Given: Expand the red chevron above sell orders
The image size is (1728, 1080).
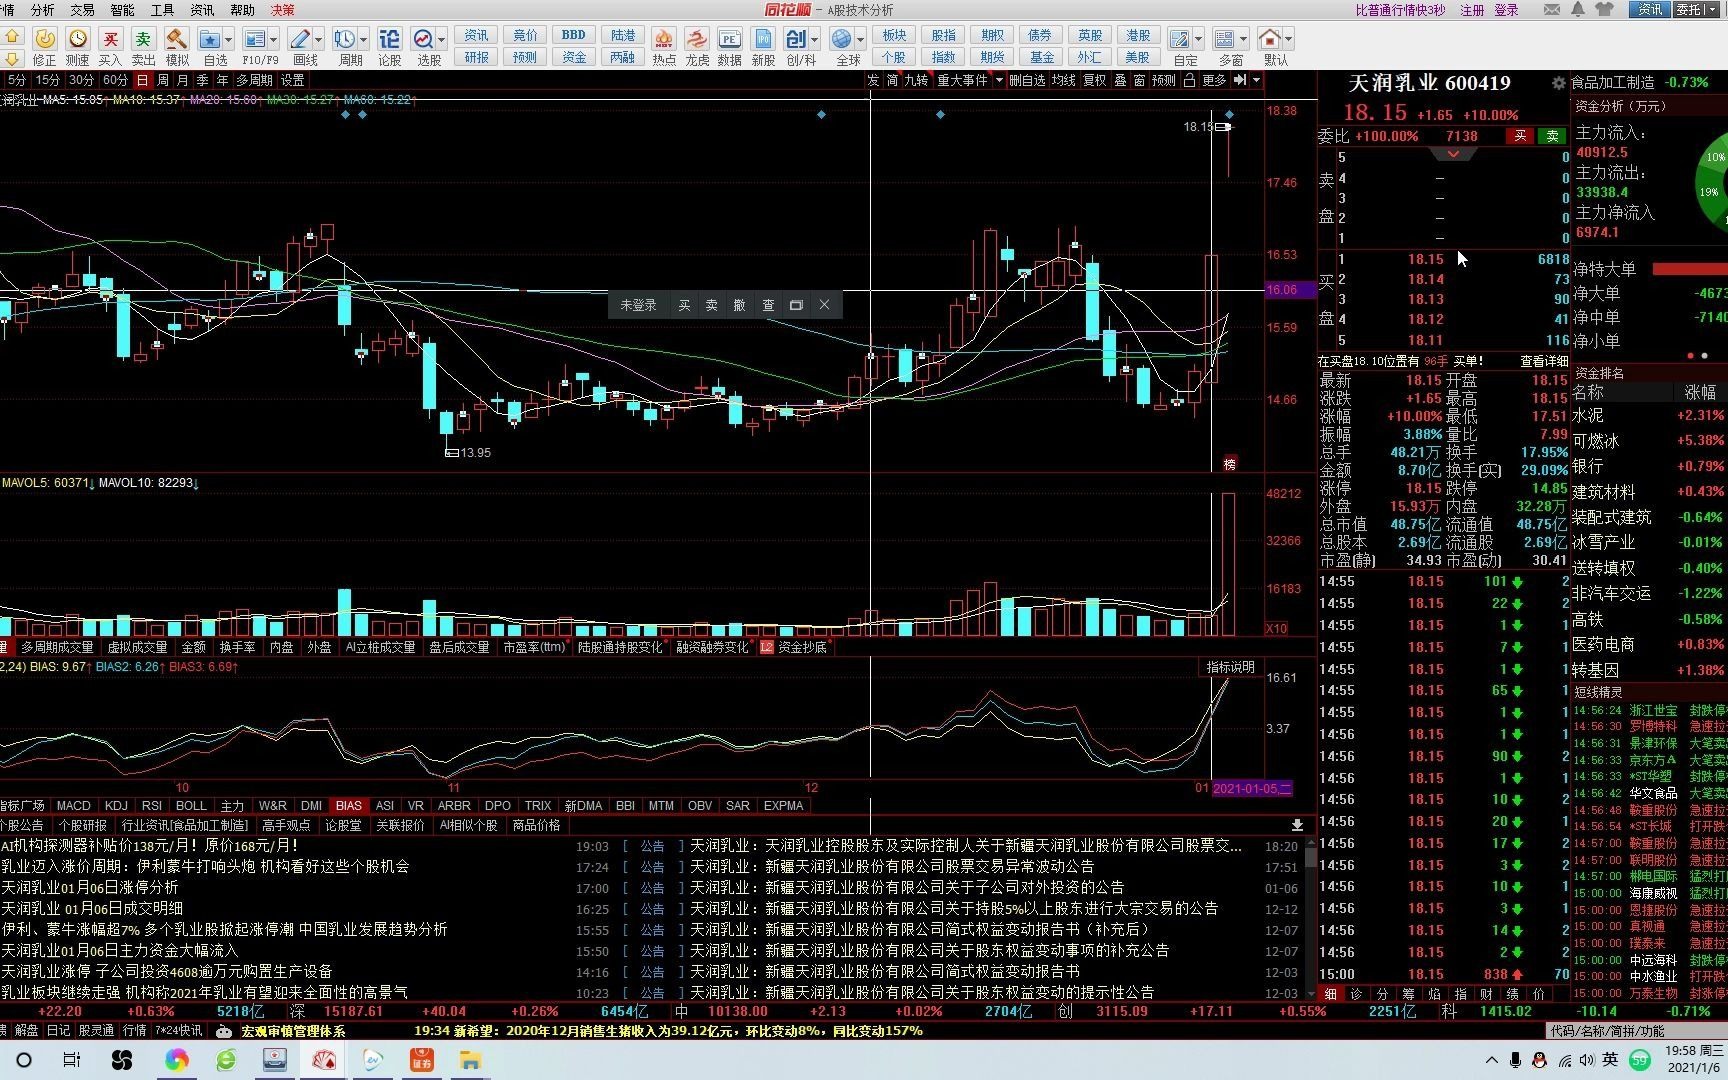Looking at the screenshot, I should click(x=1453, y=154).
